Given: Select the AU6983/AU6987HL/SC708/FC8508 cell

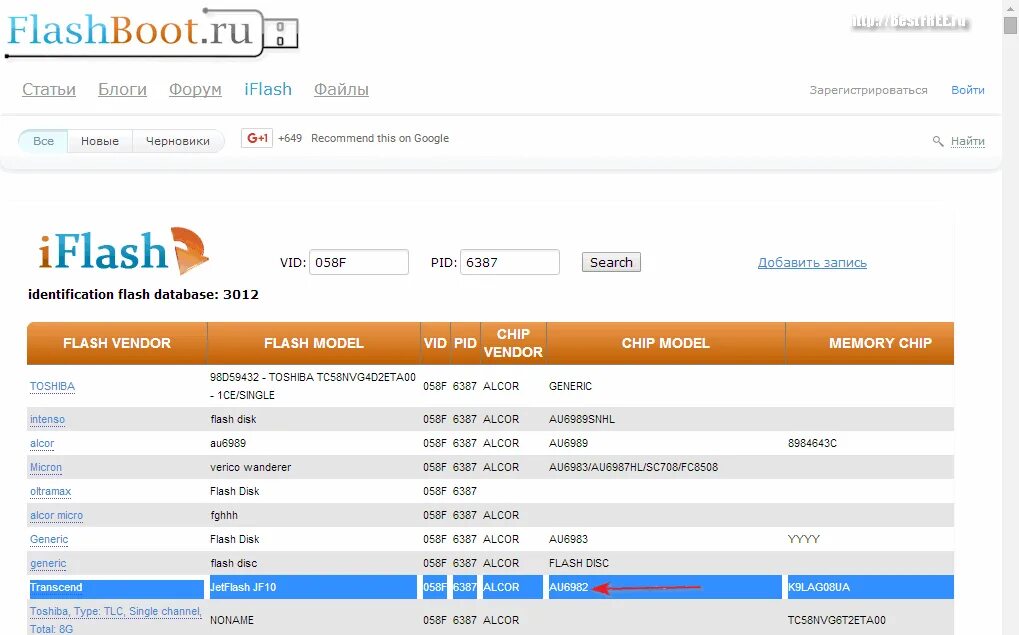Looking at the screenshot, I should pyautogui.click(x=634, y=467).
